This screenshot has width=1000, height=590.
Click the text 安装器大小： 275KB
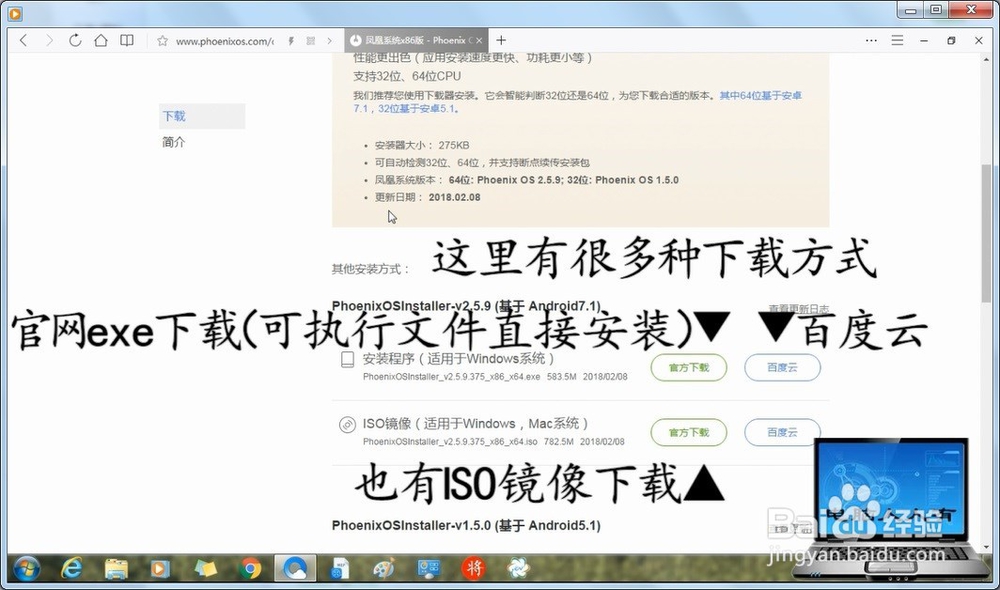click(x=422, y=145)
